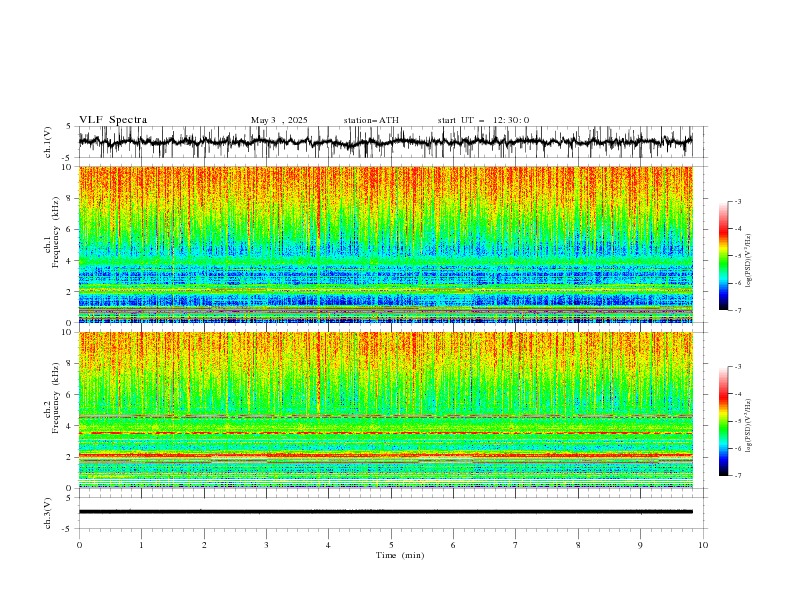
Task: Click the time-axis tick label "5"
Action: (x=391, y=545)
